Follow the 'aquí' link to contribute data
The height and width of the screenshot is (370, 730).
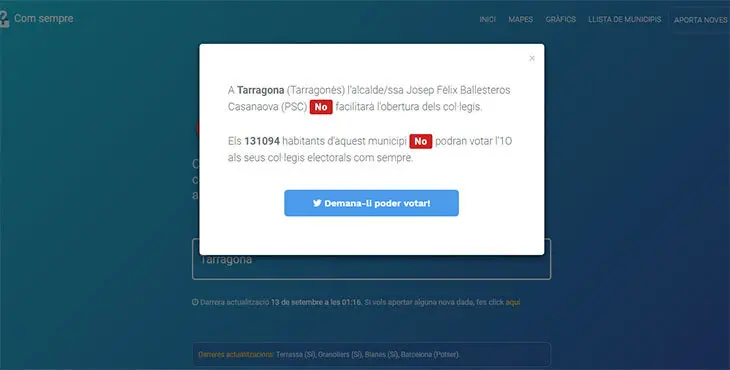click(513, 302)
